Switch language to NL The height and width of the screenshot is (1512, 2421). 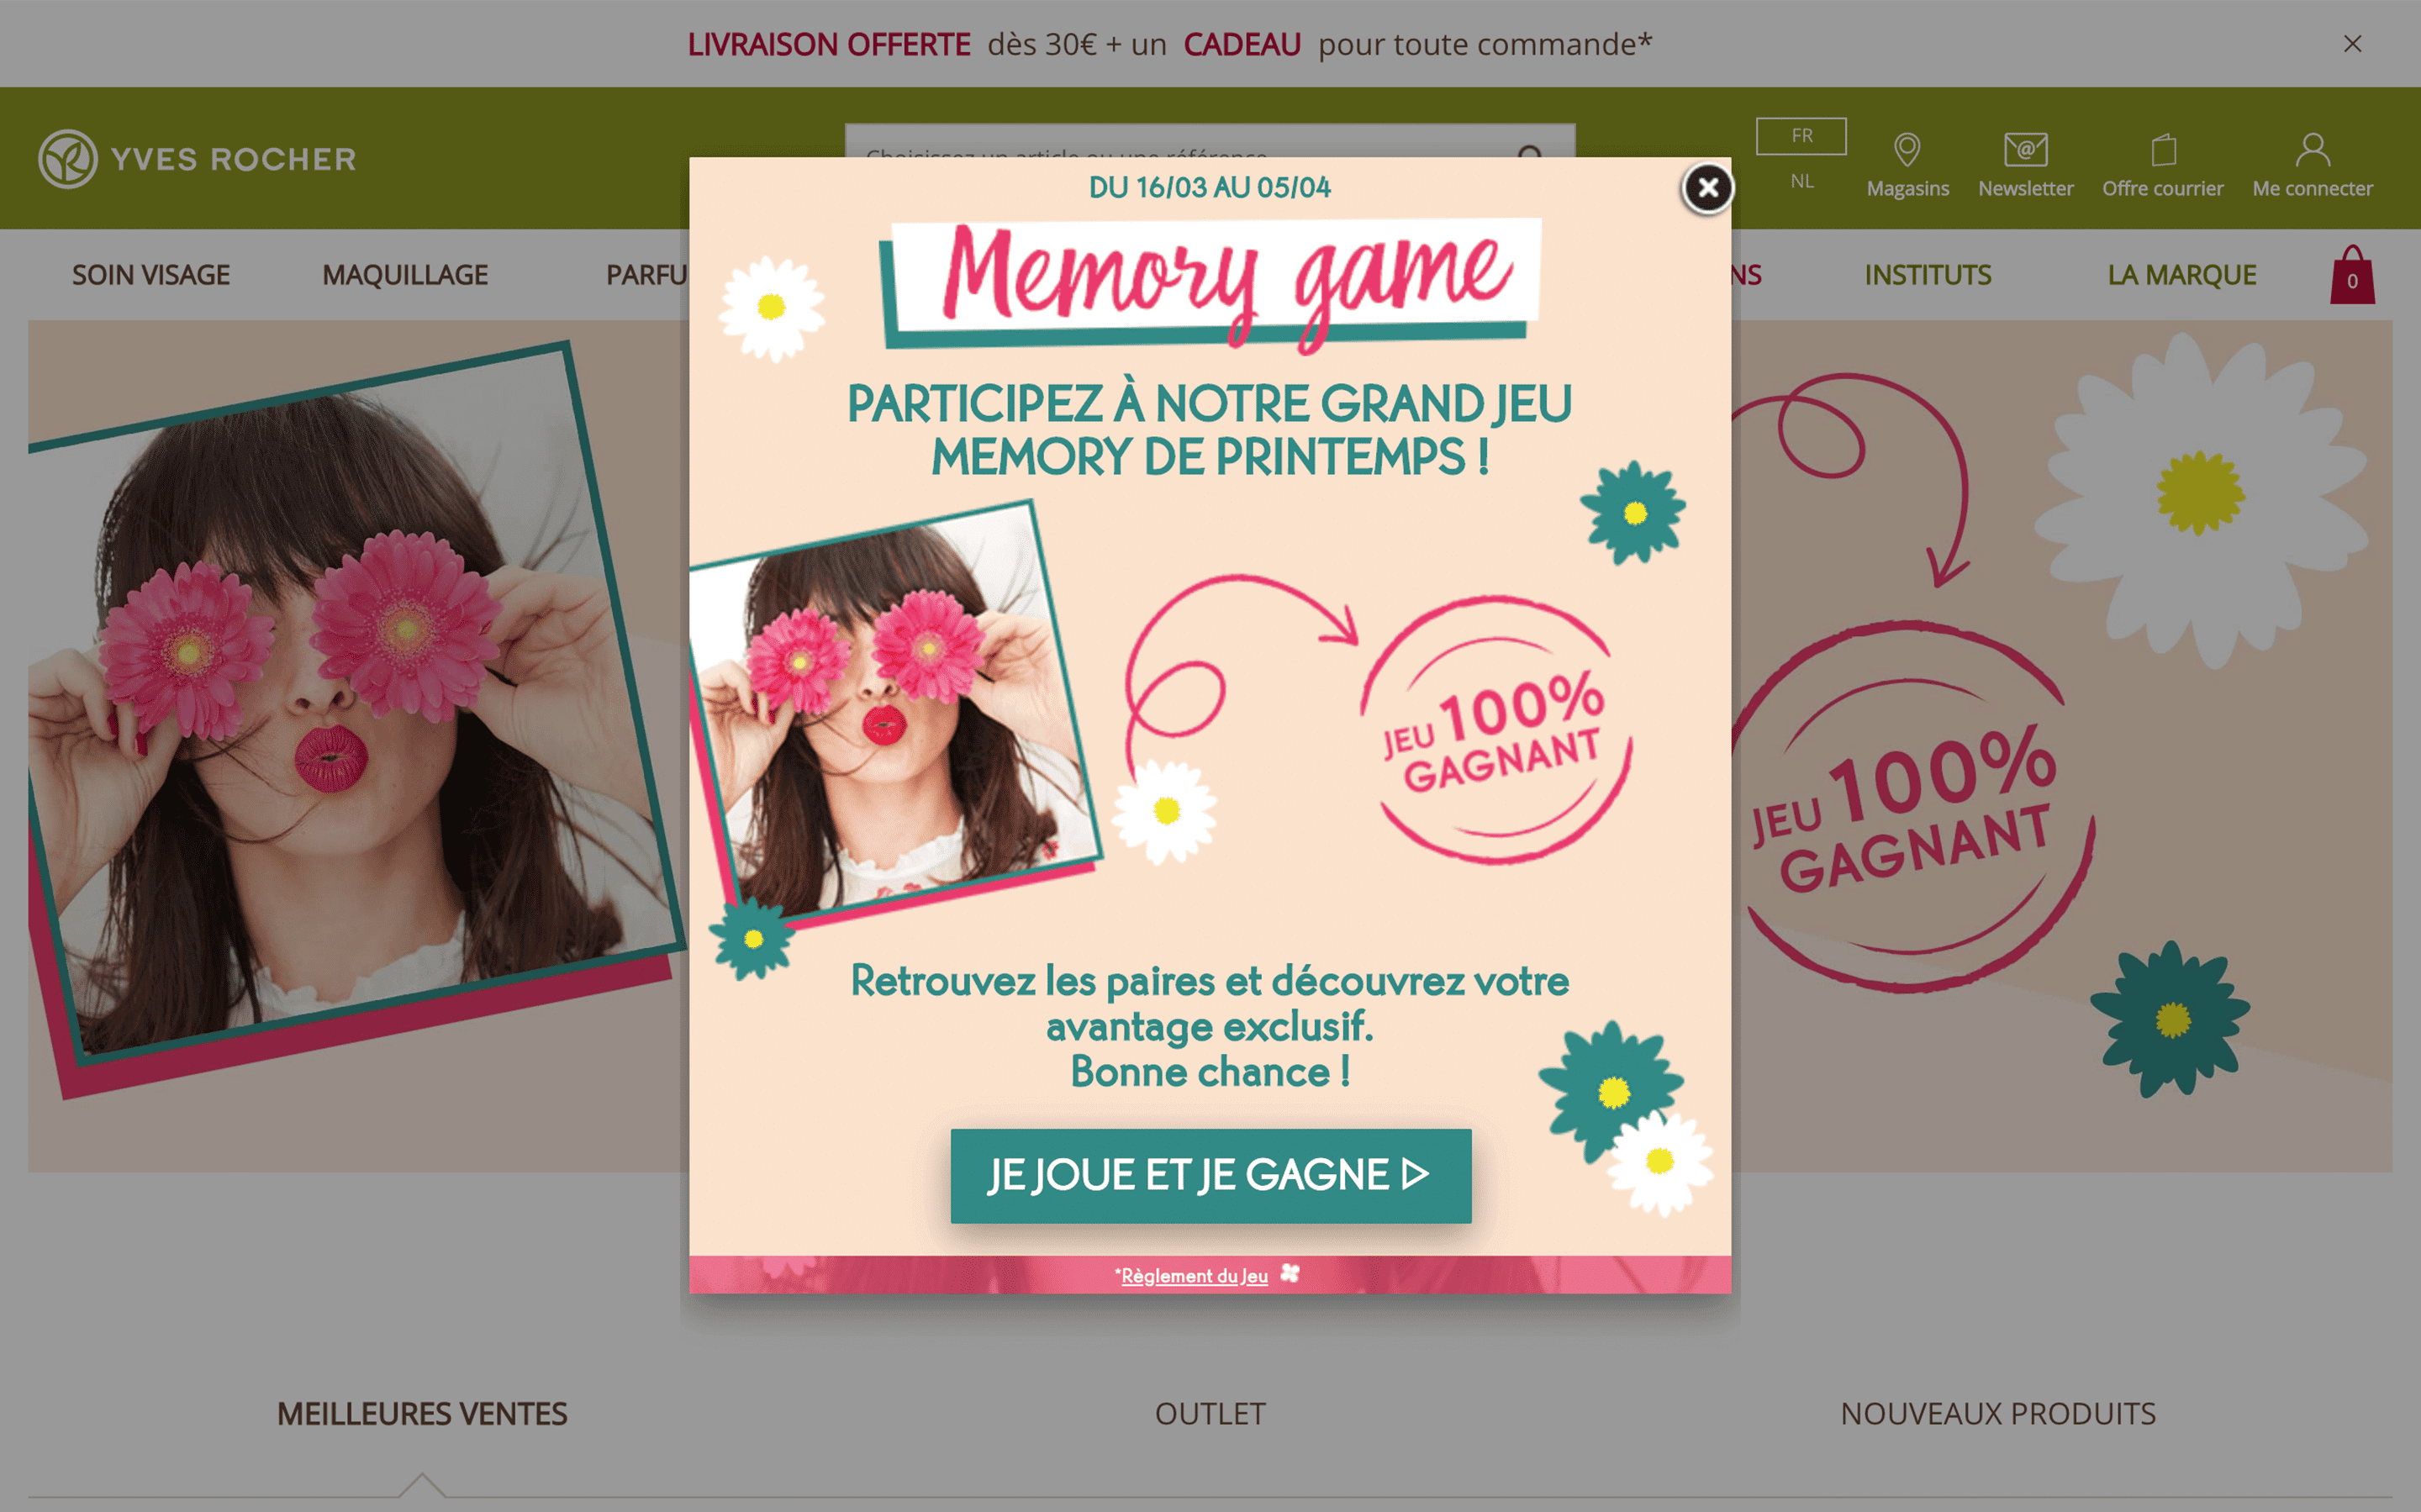pos(1801,181)
